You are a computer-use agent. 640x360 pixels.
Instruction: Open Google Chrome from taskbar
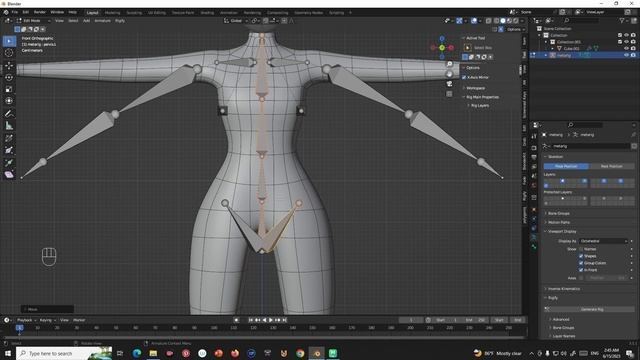300,353
